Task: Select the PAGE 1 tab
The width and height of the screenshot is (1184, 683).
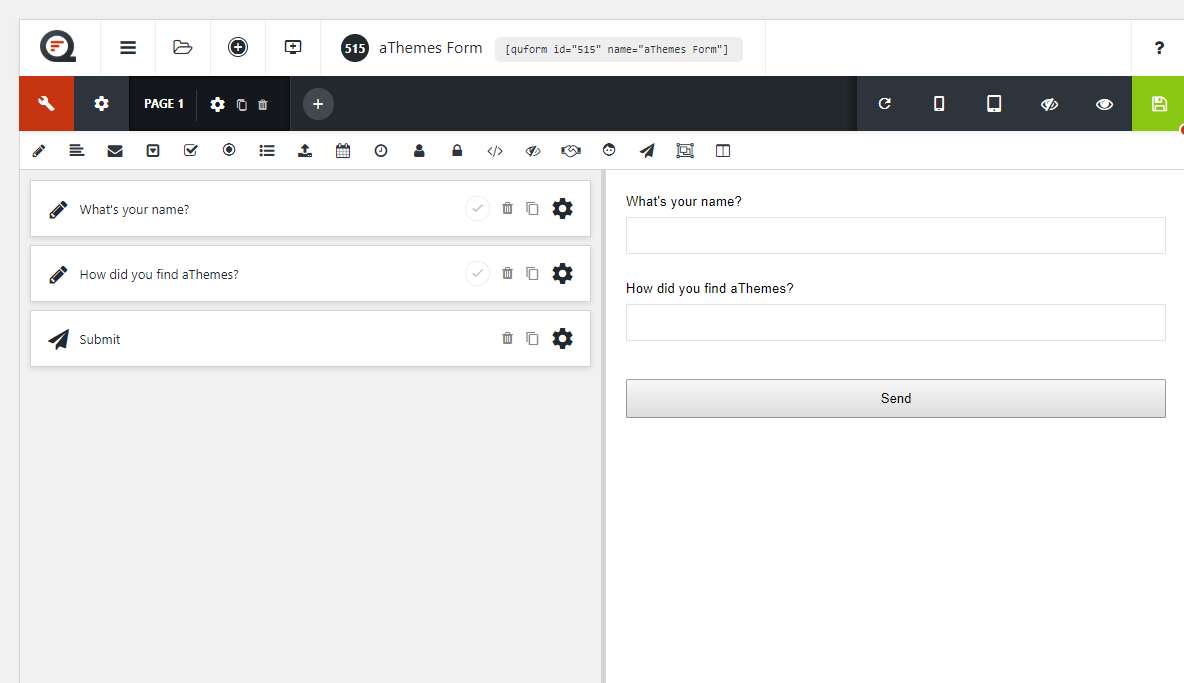Action: click(x=164, y=103)
